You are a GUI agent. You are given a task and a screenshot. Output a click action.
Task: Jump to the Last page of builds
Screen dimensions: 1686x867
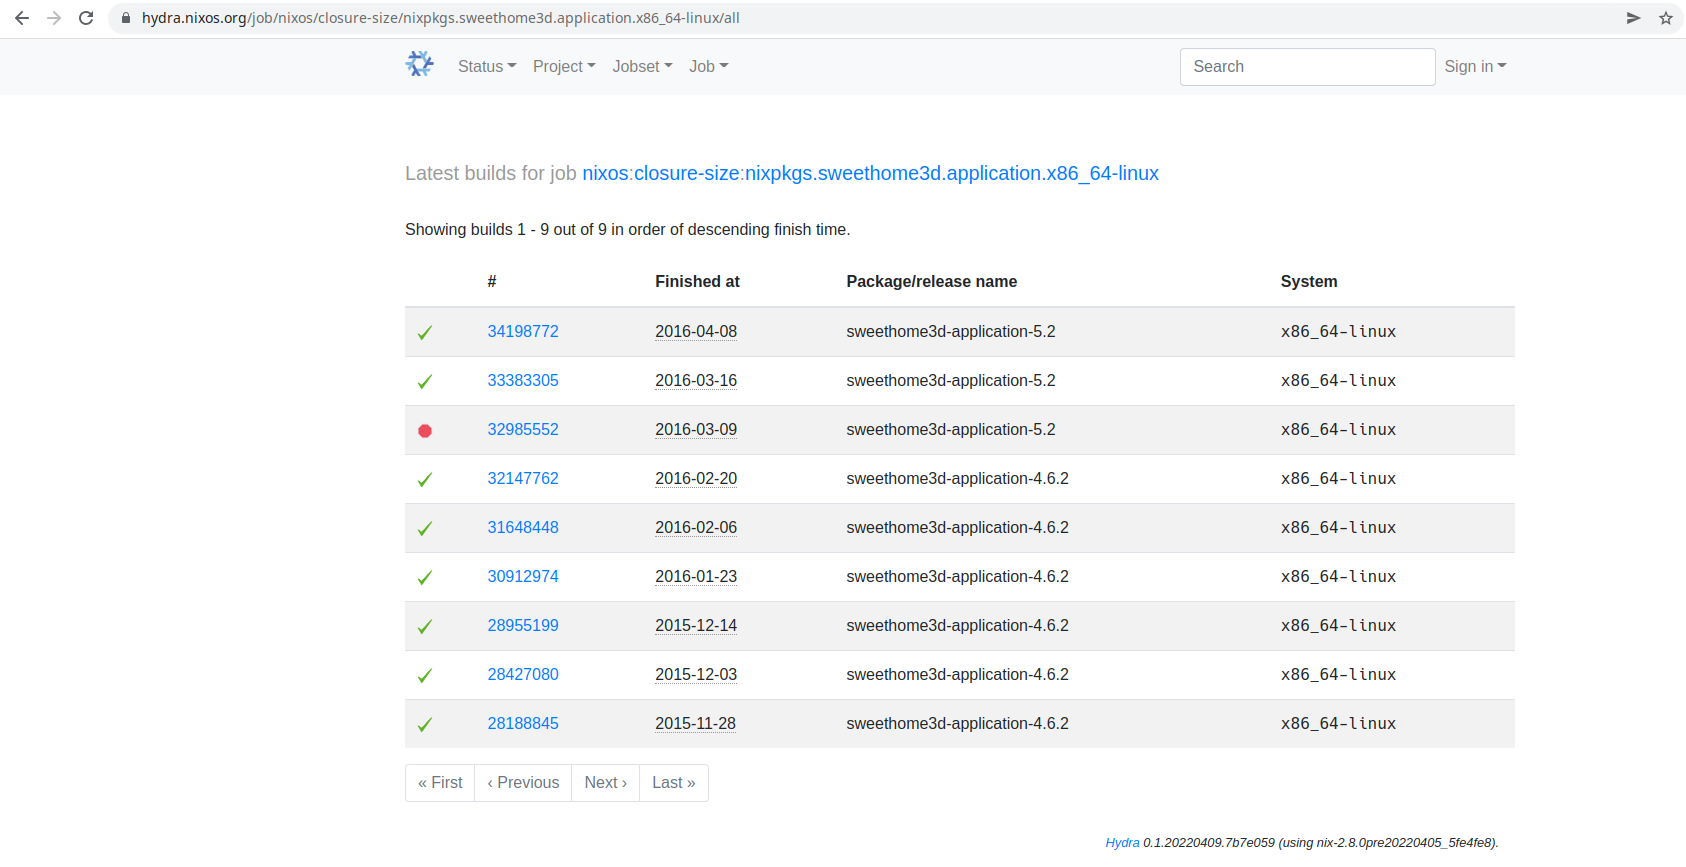[x=674, y=783]
